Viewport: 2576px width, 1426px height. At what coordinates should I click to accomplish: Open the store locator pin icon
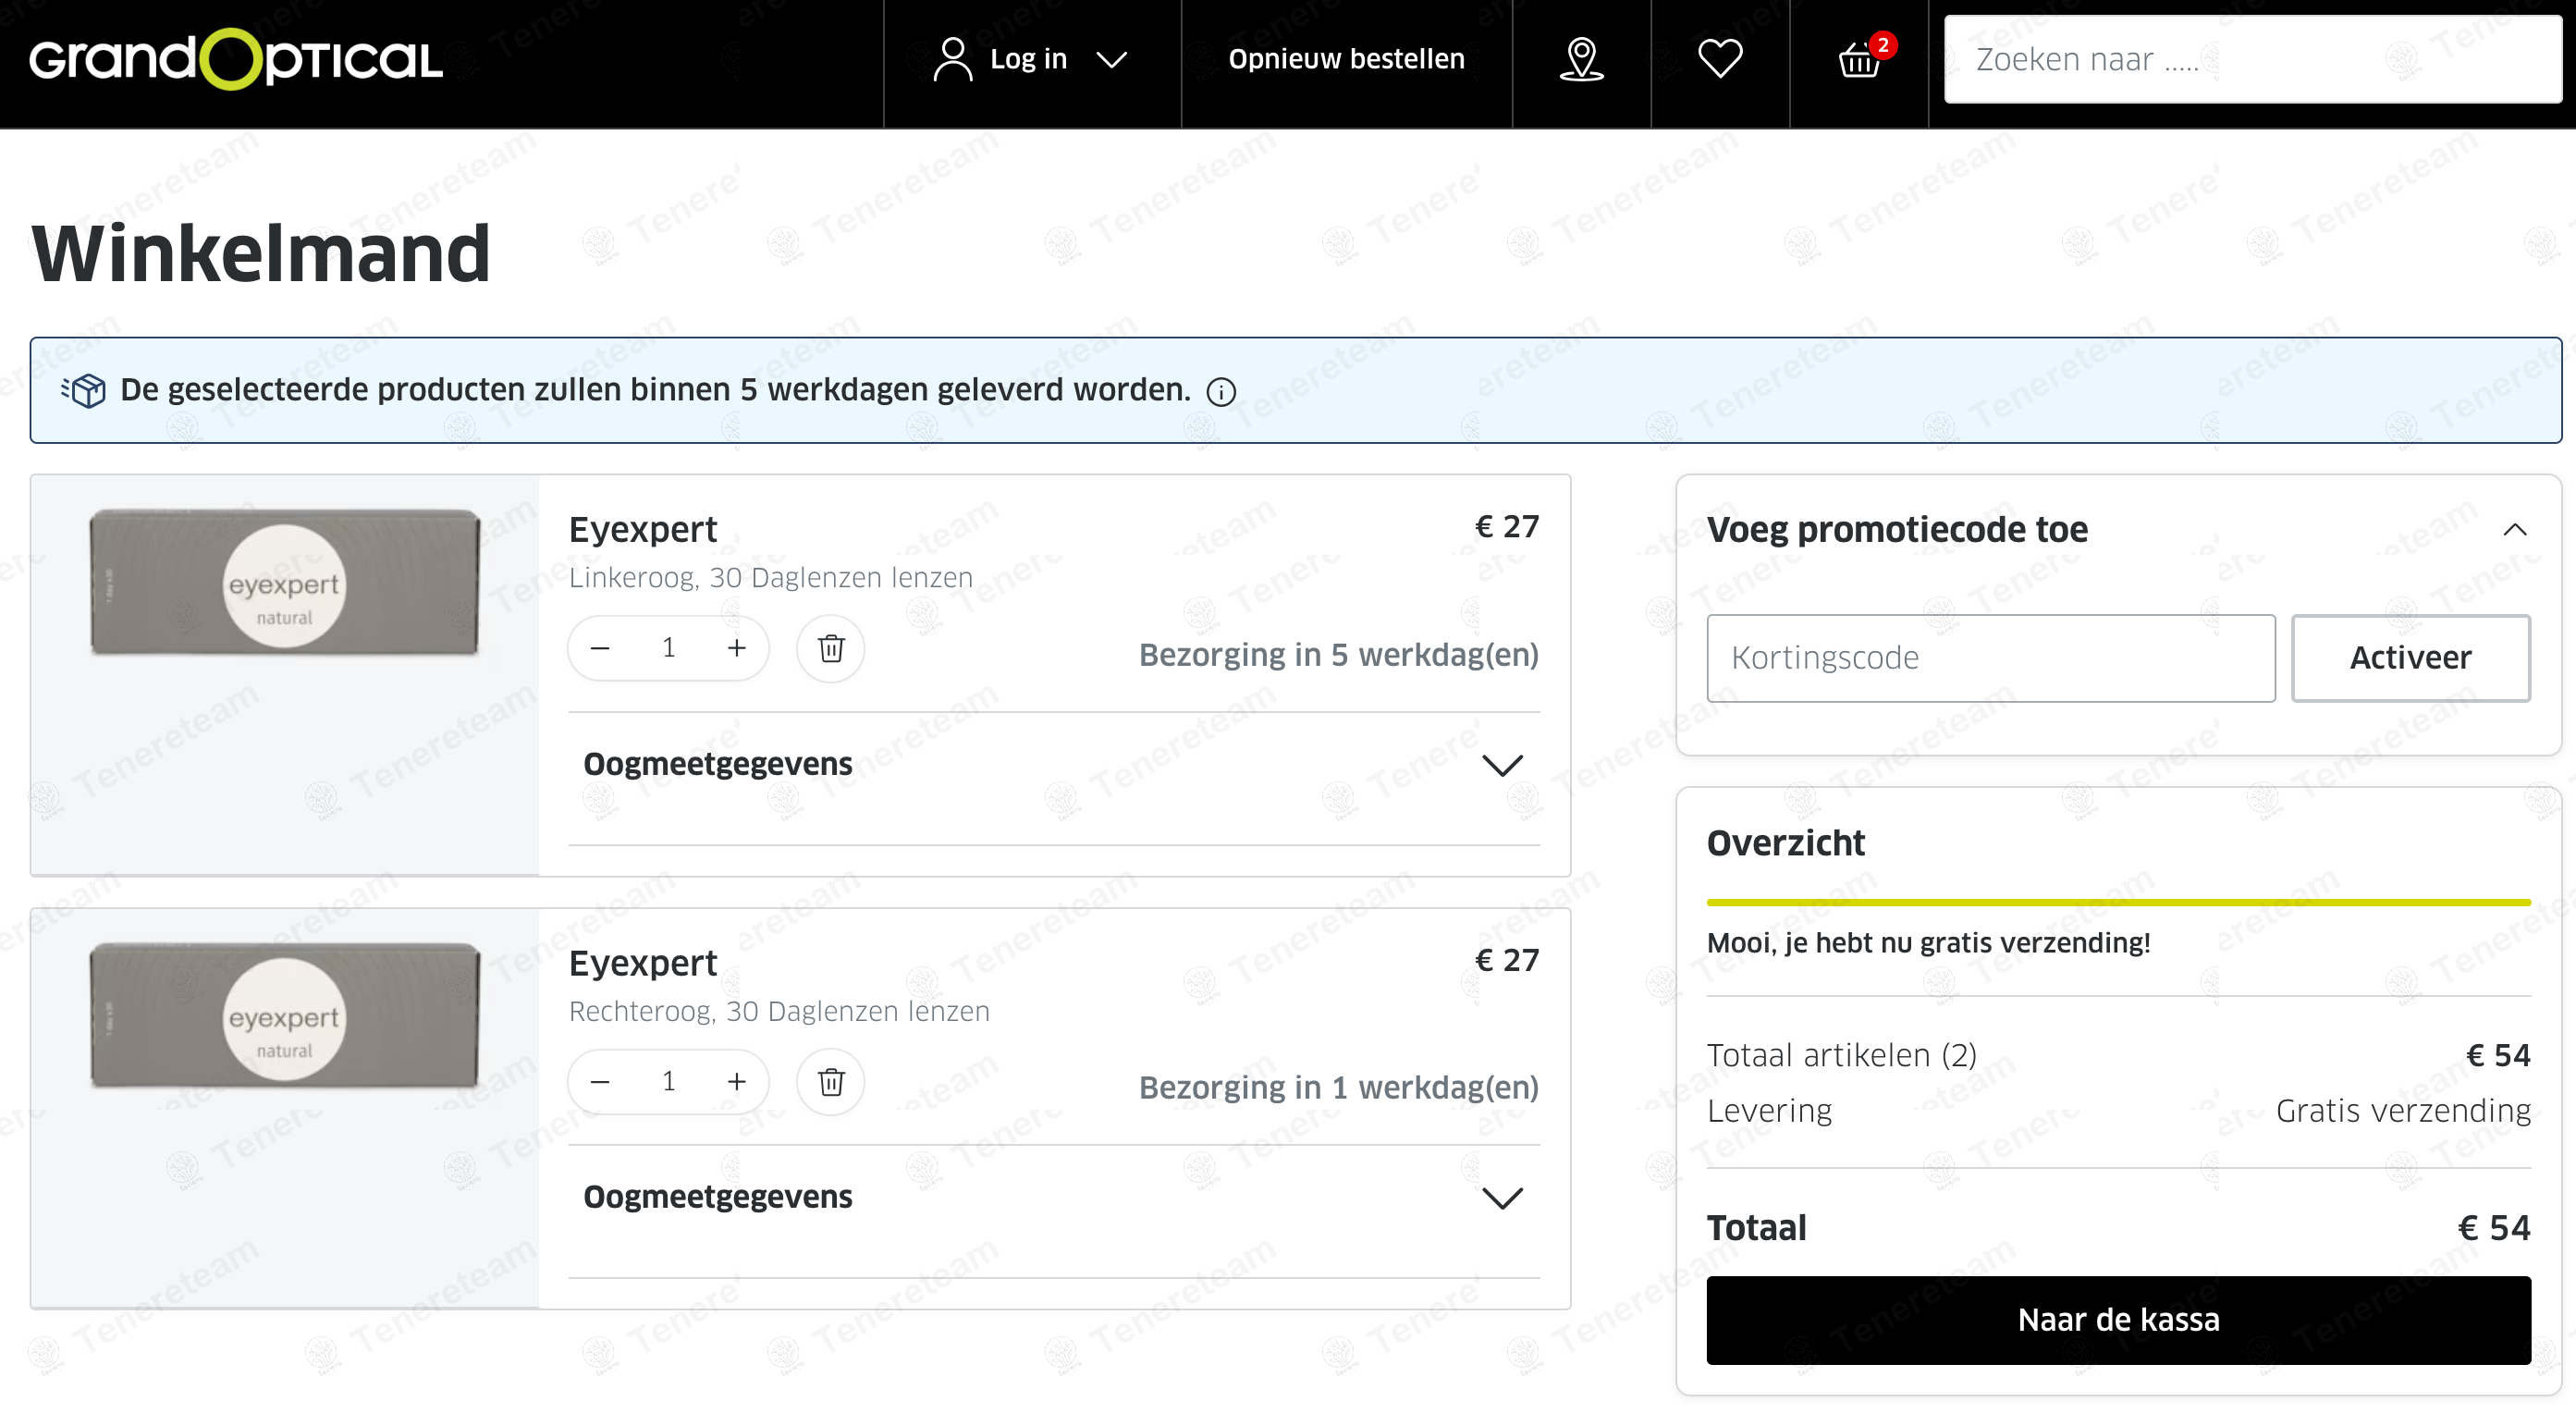coord(1581,60)
